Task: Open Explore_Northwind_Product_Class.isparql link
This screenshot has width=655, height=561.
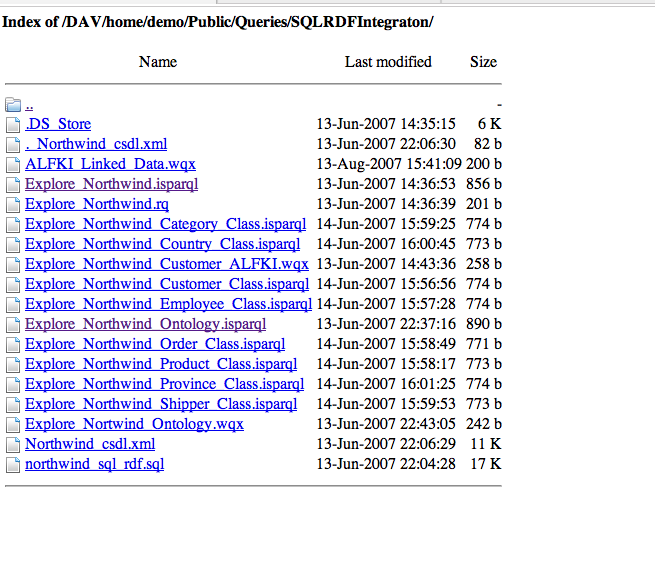Action: tap(161, 364)
